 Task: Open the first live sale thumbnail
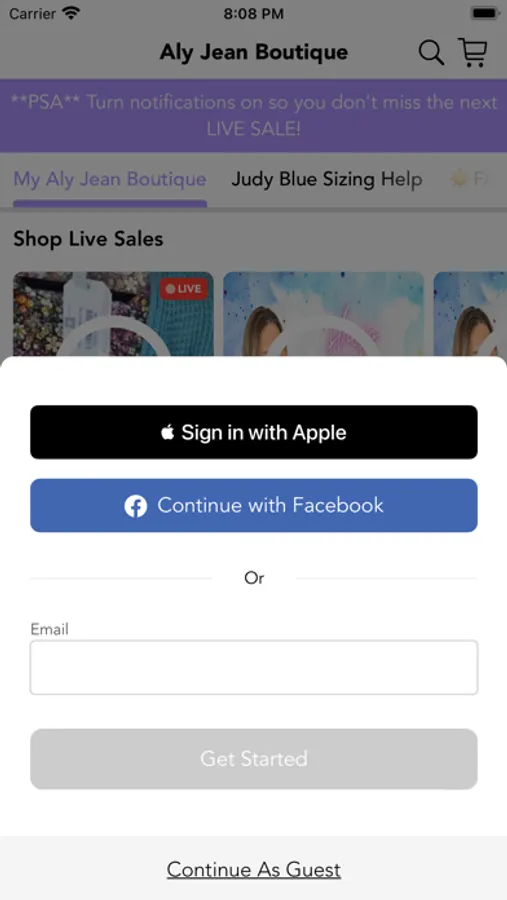click(x=113, y=314)
